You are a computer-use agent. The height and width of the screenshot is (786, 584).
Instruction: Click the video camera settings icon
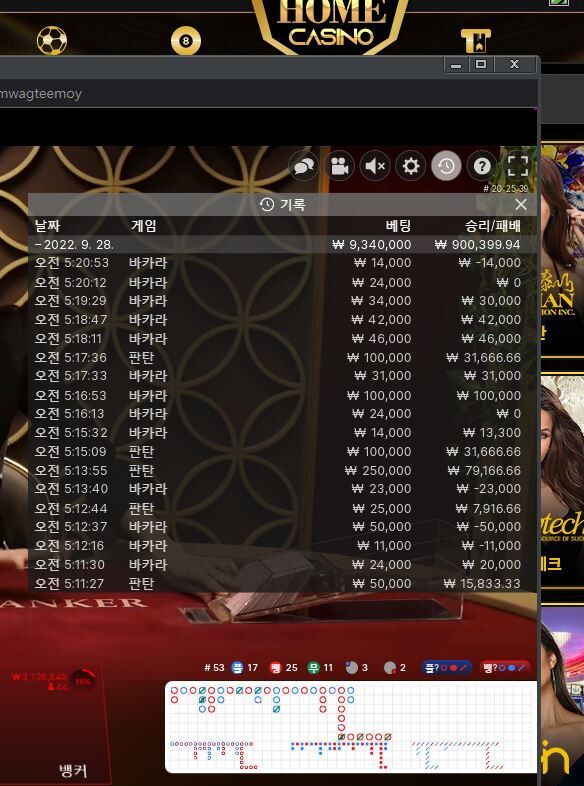point(339,166)
